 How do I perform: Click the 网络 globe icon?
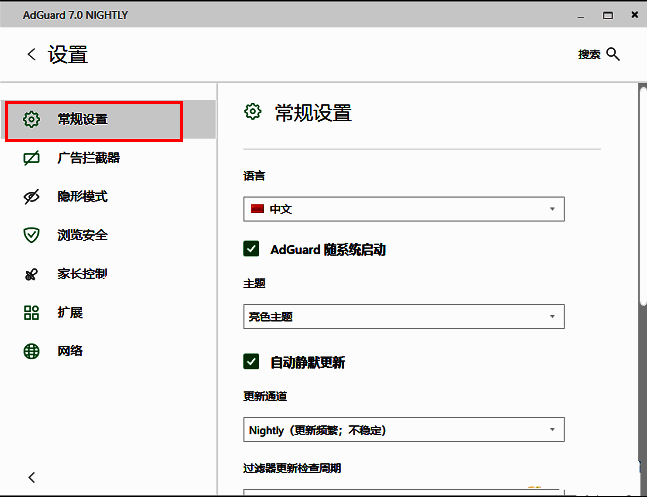(31, 351)
